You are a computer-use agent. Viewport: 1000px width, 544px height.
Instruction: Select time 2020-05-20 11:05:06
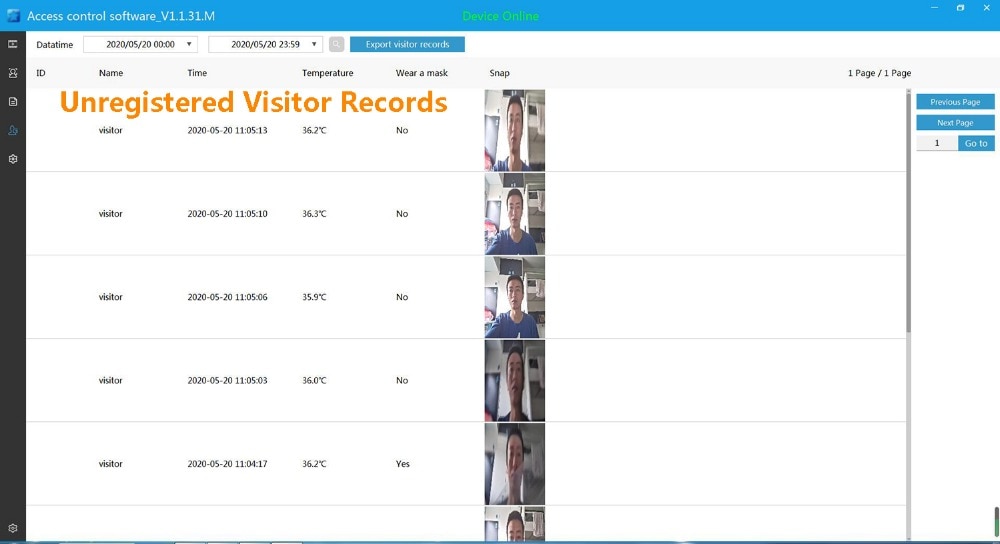pos(227,297)
